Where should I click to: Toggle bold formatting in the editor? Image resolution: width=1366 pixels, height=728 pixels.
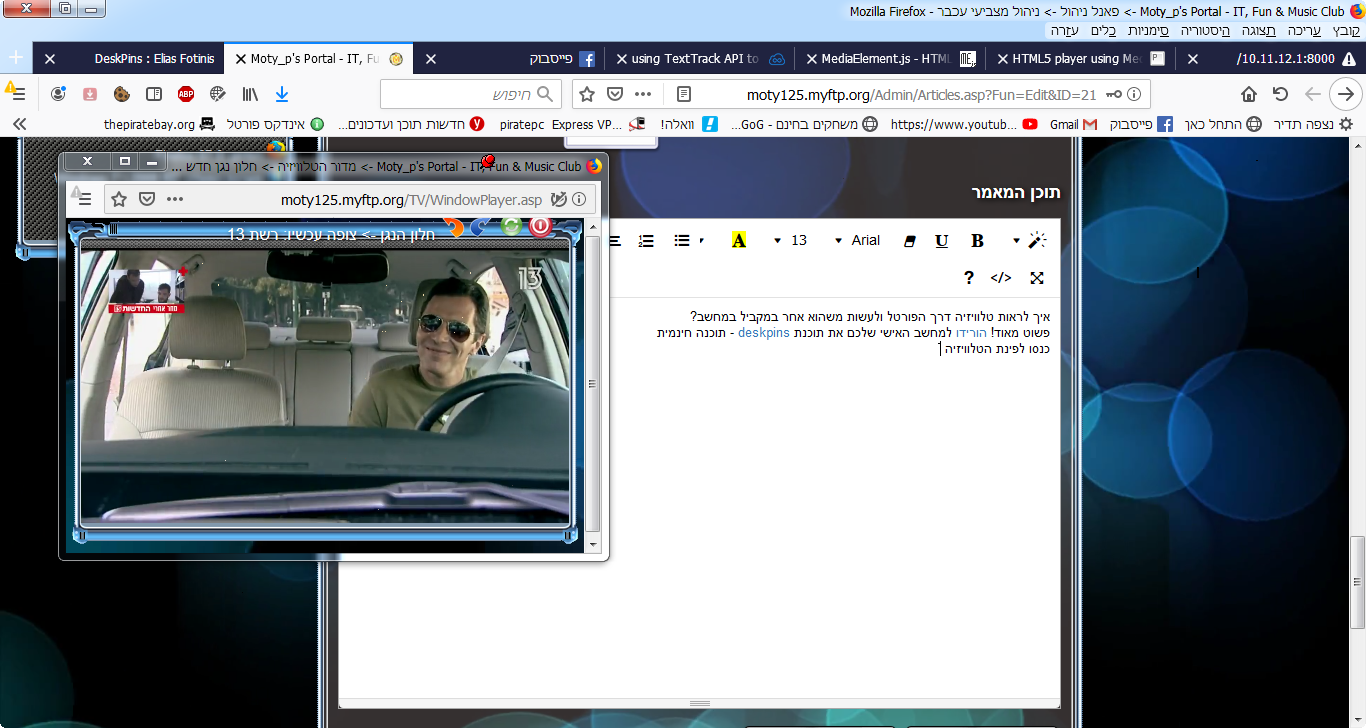[977, 241]
